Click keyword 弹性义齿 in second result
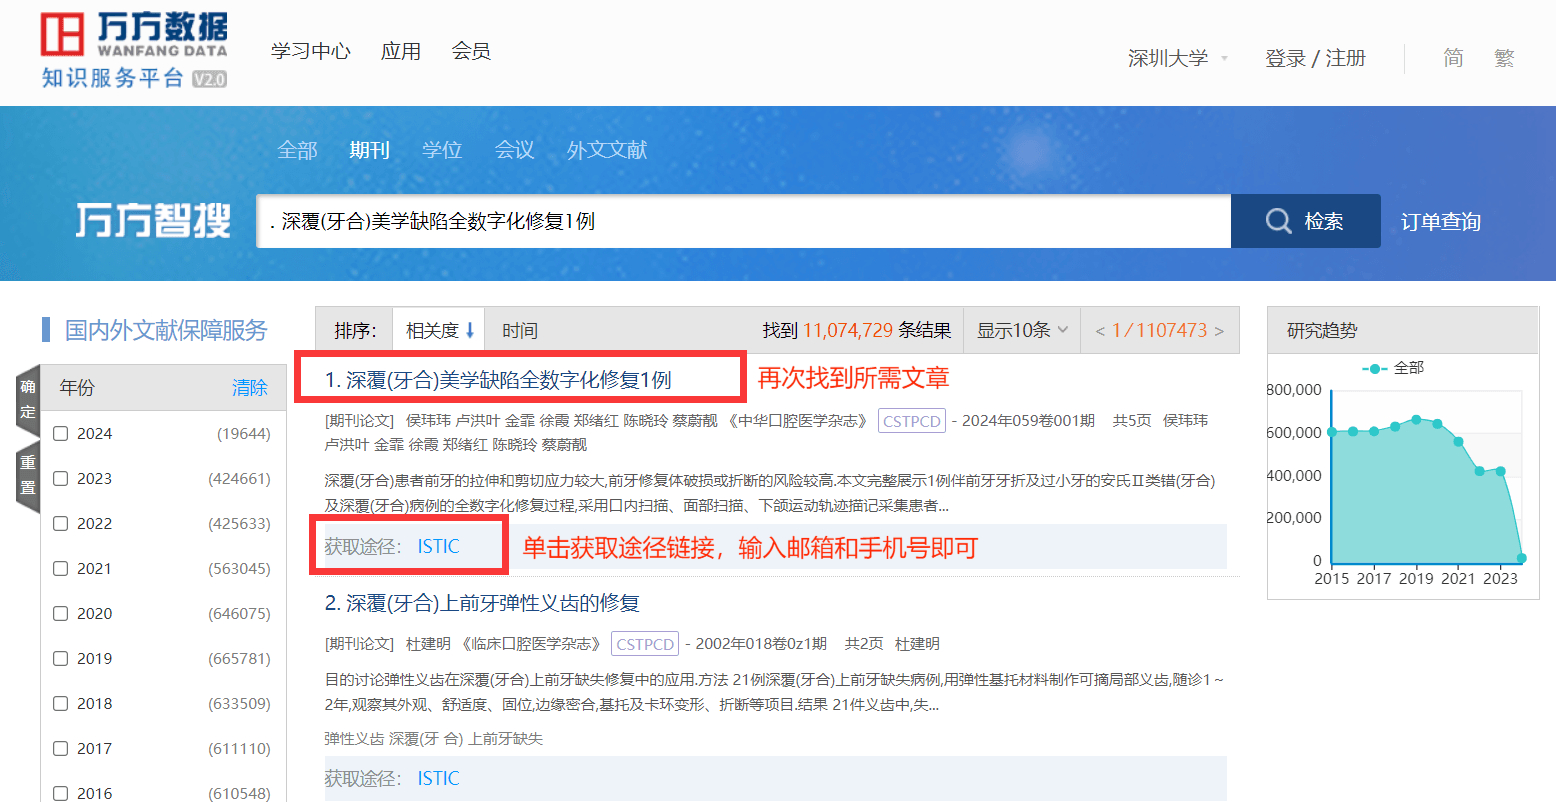 point(354,739)
